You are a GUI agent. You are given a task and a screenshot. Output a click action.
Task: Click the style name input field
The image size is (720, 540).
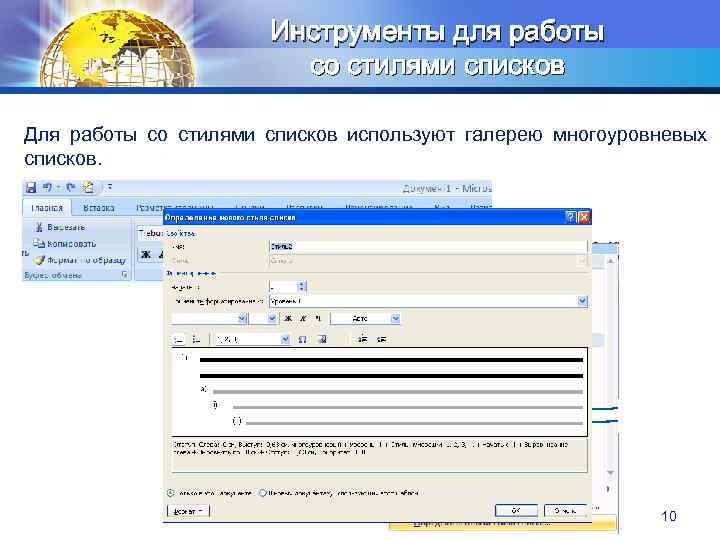pyautogui.click(x=428, y=247)
